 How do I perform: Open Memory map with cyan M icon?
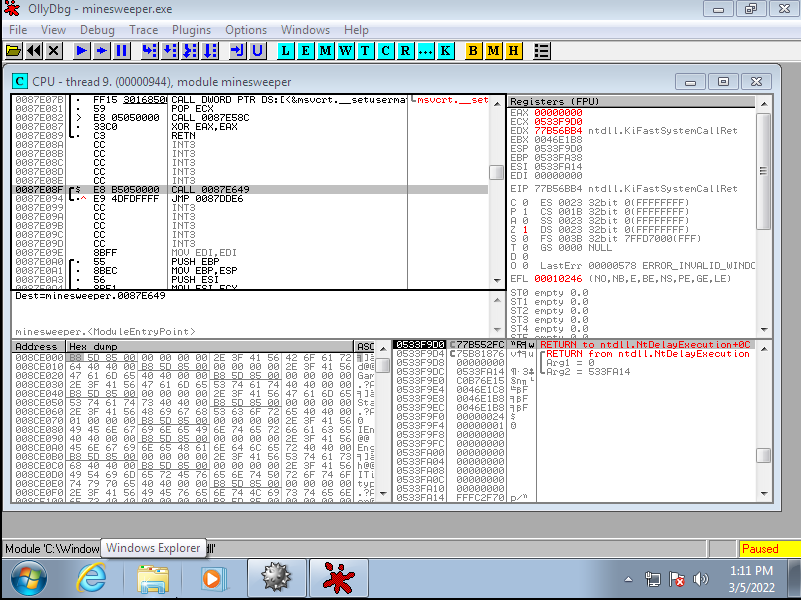point(325,51)
